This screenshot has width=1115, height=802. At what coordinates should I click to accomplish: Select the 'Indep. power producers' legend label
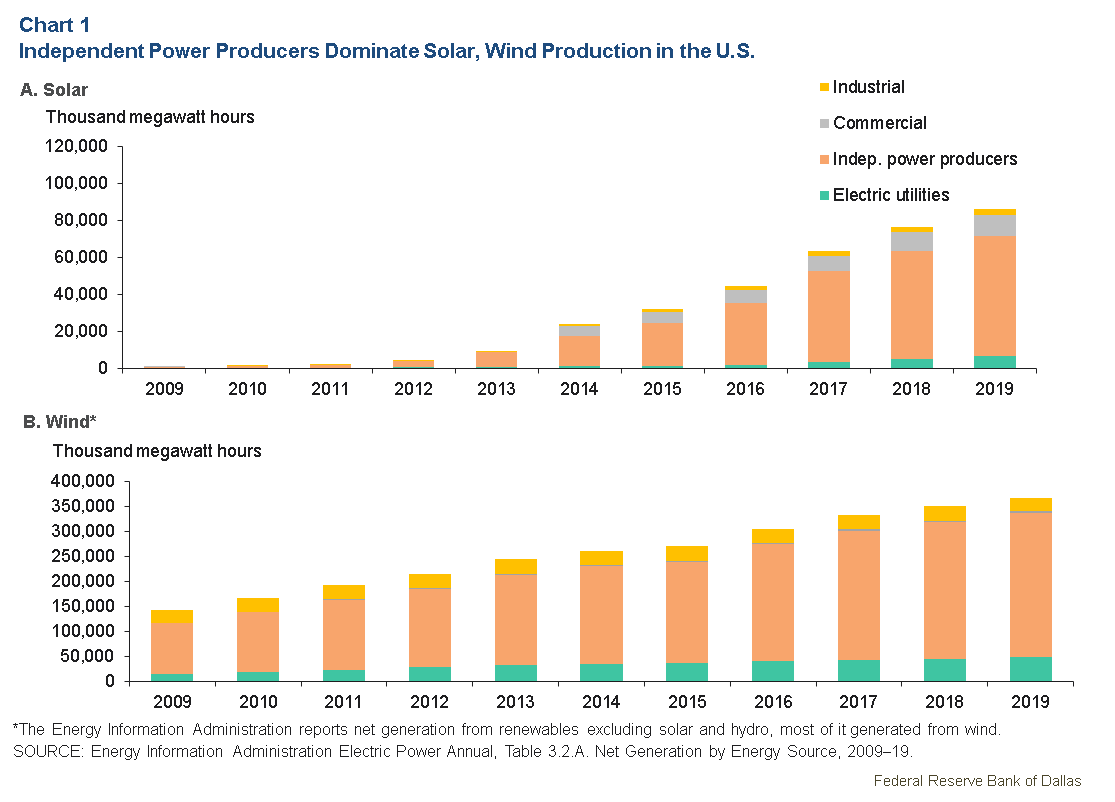click(x=924, y=159)
